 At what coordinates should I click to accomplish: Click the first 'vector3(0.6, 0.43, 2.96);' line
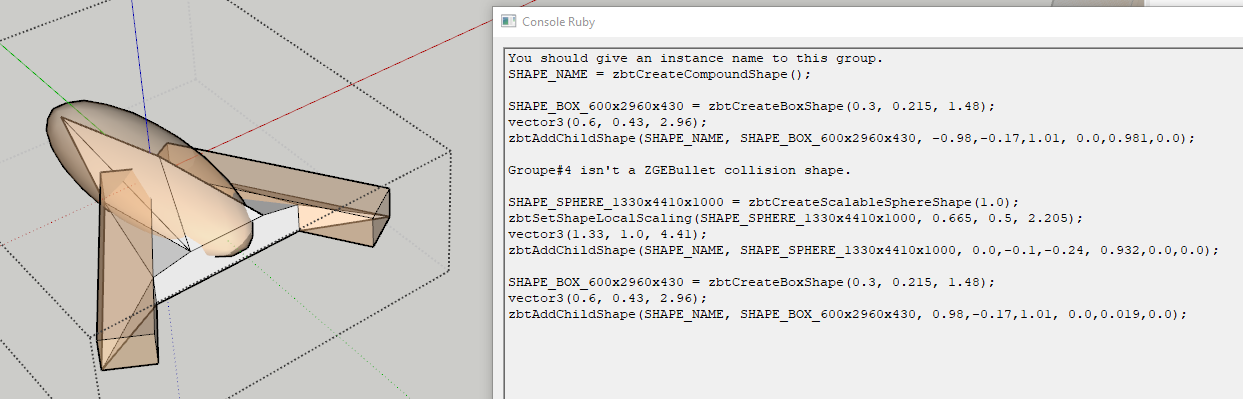coord(607,121)
